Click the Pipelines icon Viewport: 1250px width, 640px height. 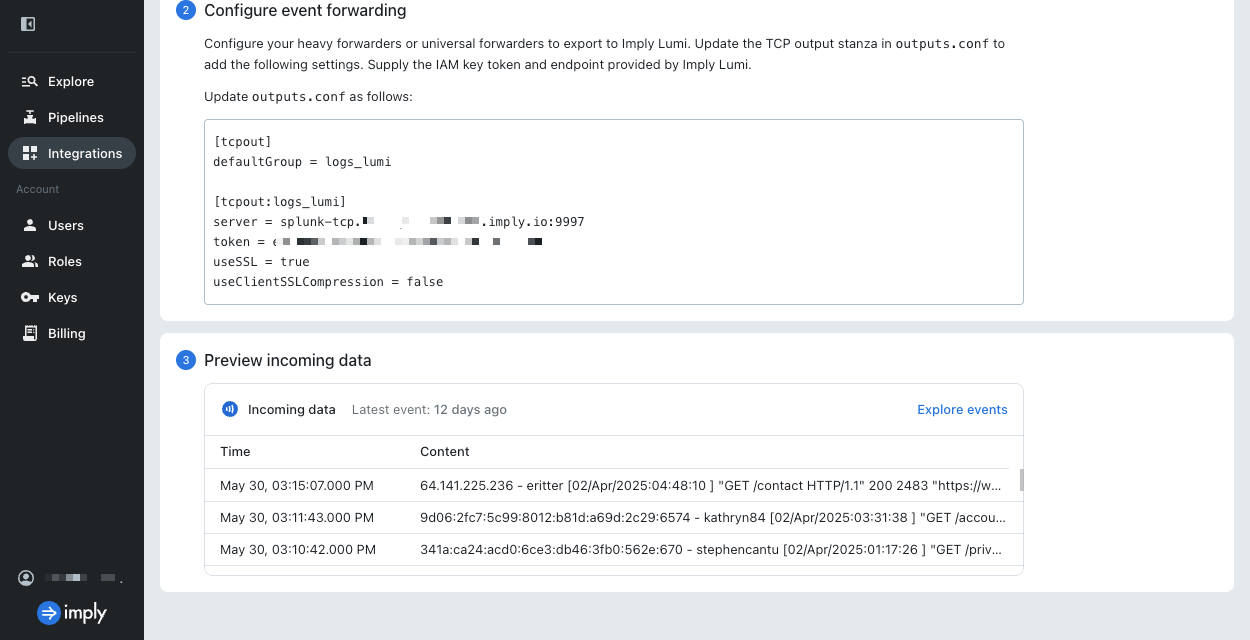29,117
